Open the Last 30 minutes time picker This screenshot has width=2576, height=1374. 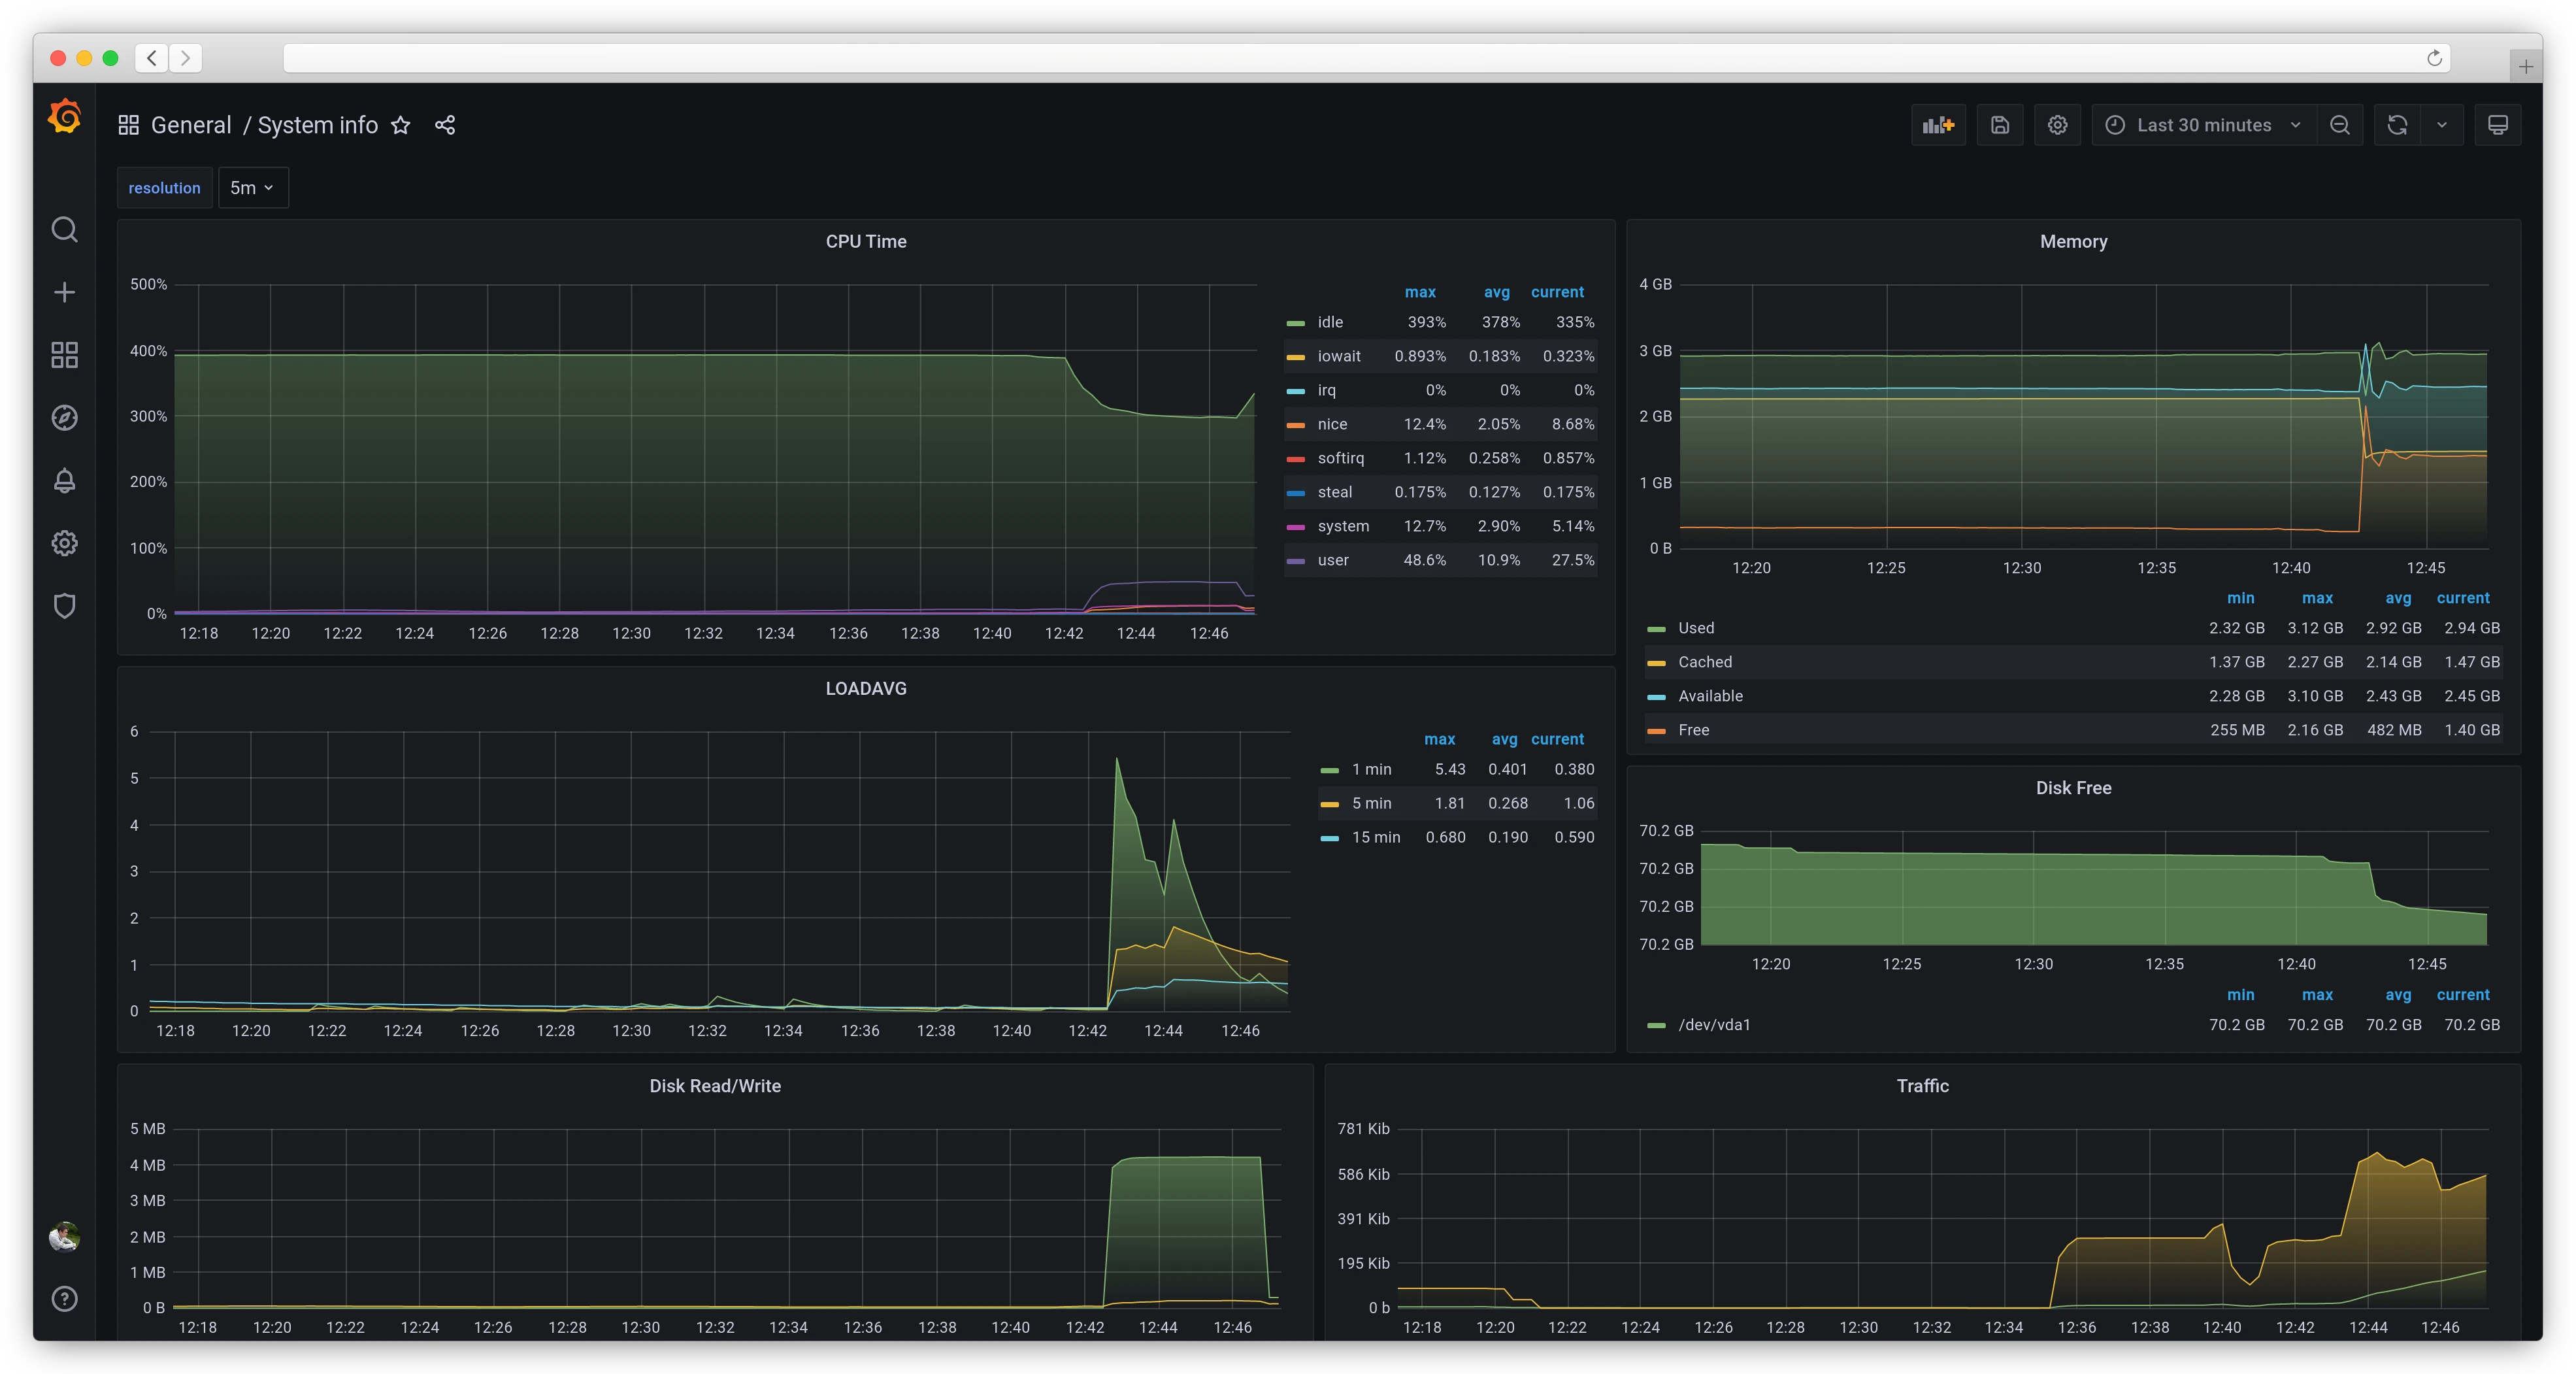point(2202,125)
